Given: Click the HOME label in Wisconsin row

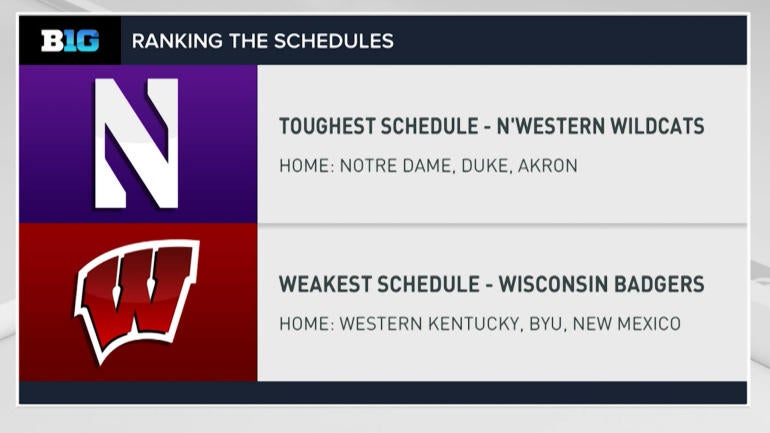Looking at the screenshot, I should 306,324.
